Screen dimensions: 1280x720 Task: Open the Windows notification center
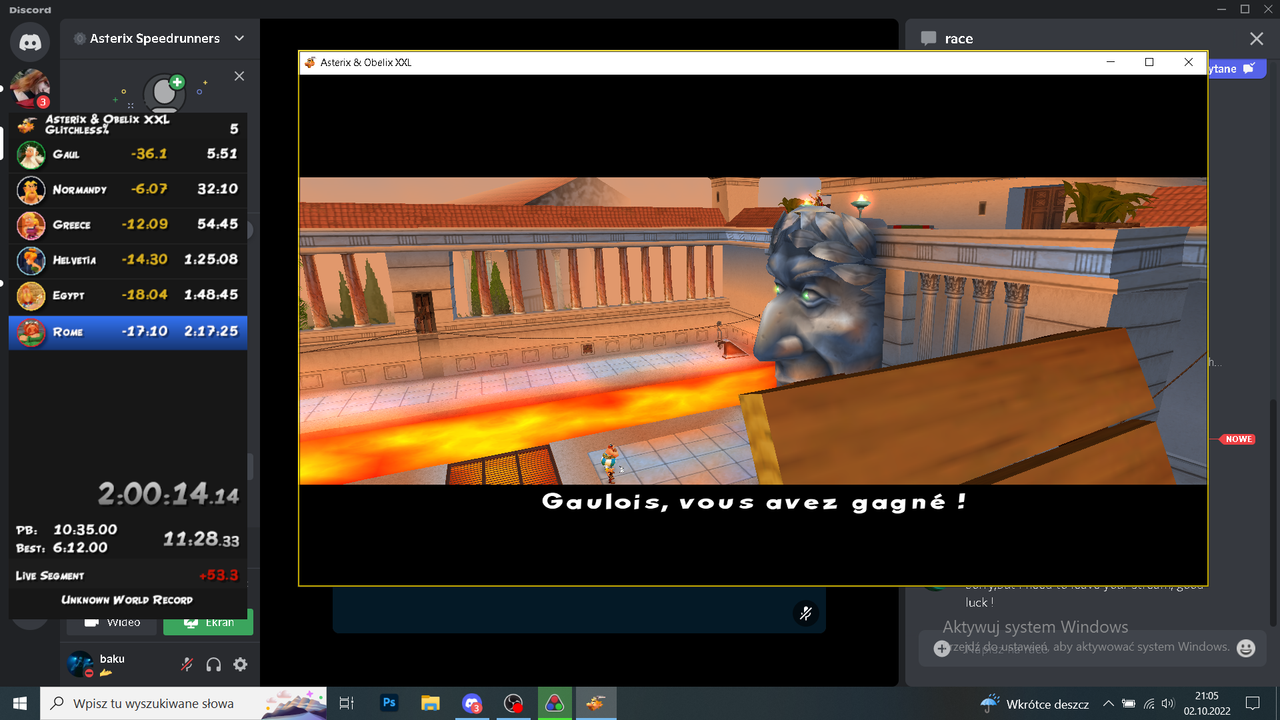tap(1252, 703)
